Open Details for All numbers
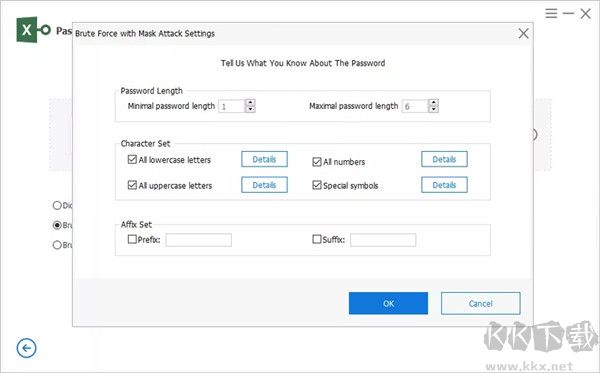The width and height of the screenshot is (600, 373). point(444,159)
